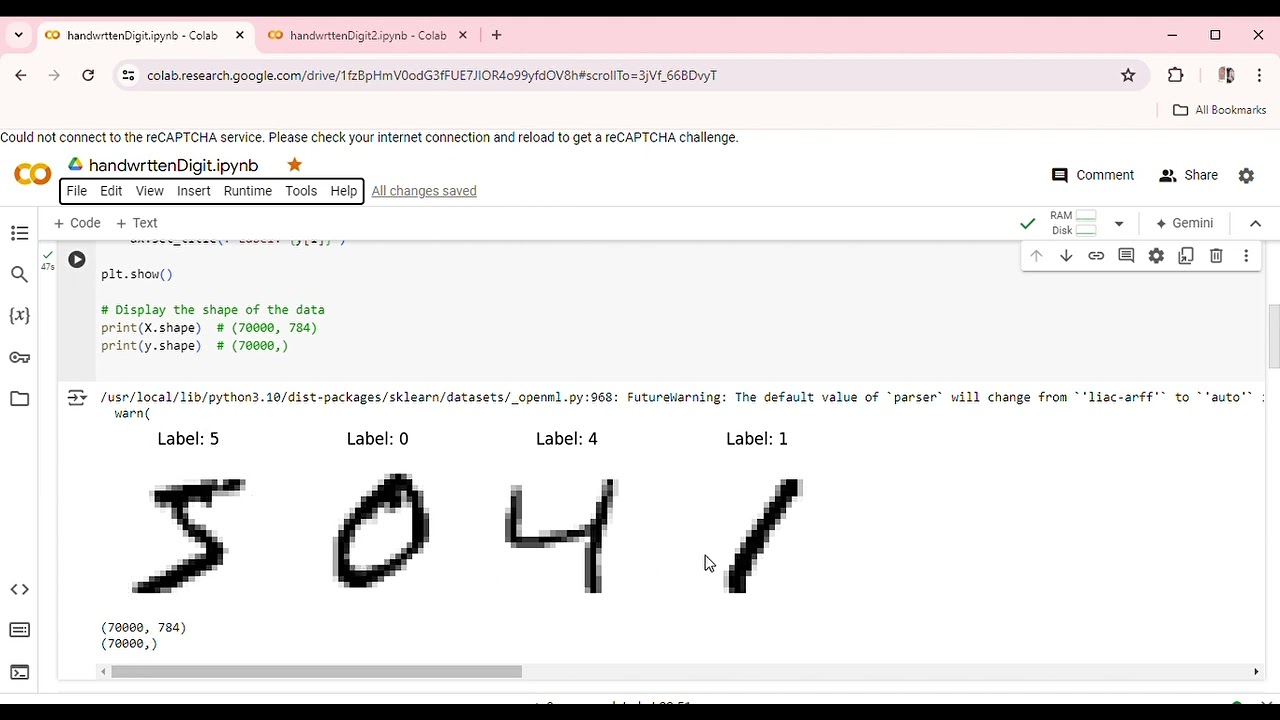
Task: Open the secrets key panel
Action: coord(19,358)
